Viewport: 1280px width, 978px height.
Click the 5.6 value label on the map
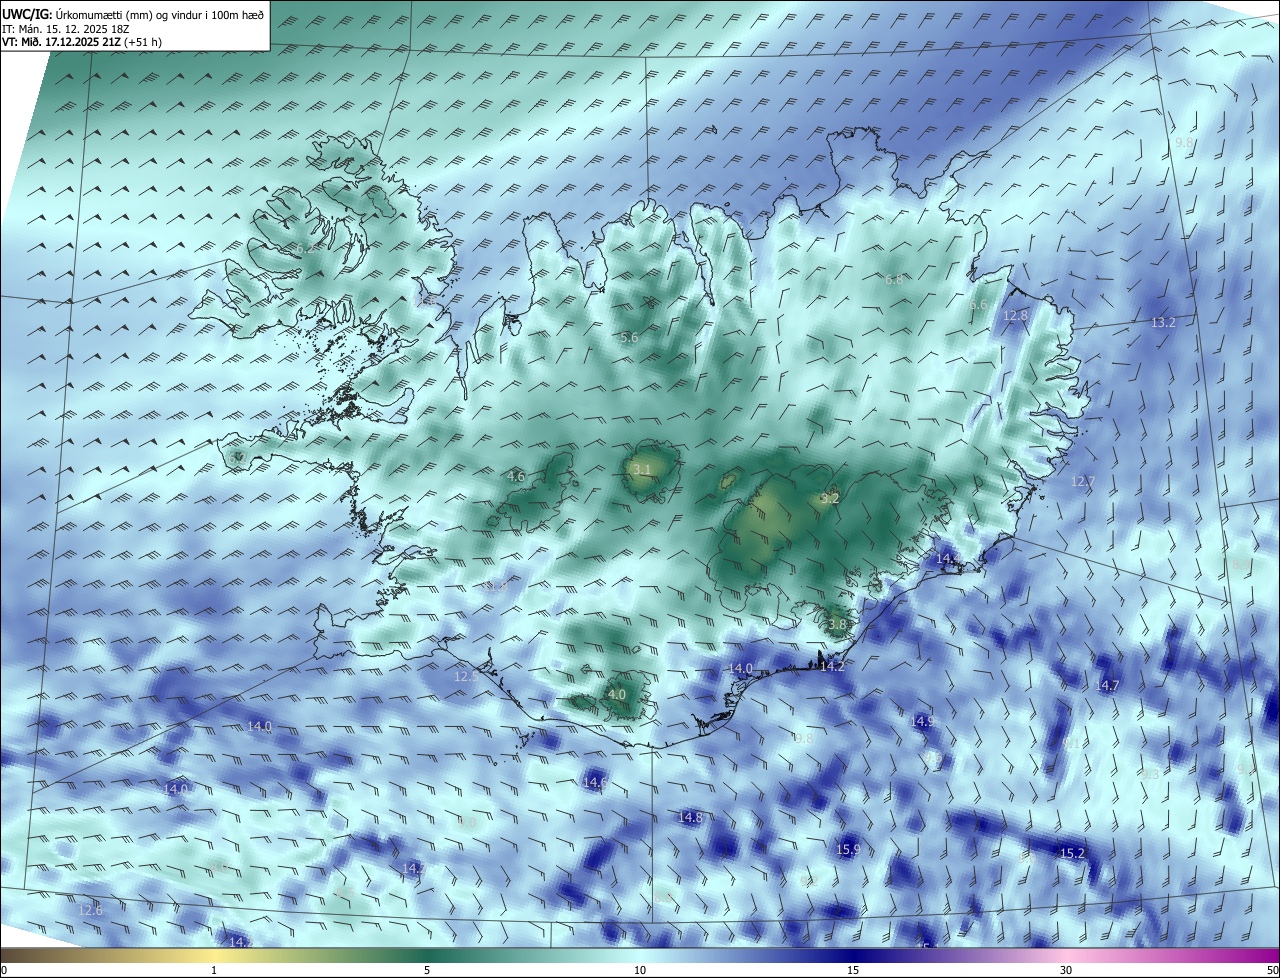629,338
